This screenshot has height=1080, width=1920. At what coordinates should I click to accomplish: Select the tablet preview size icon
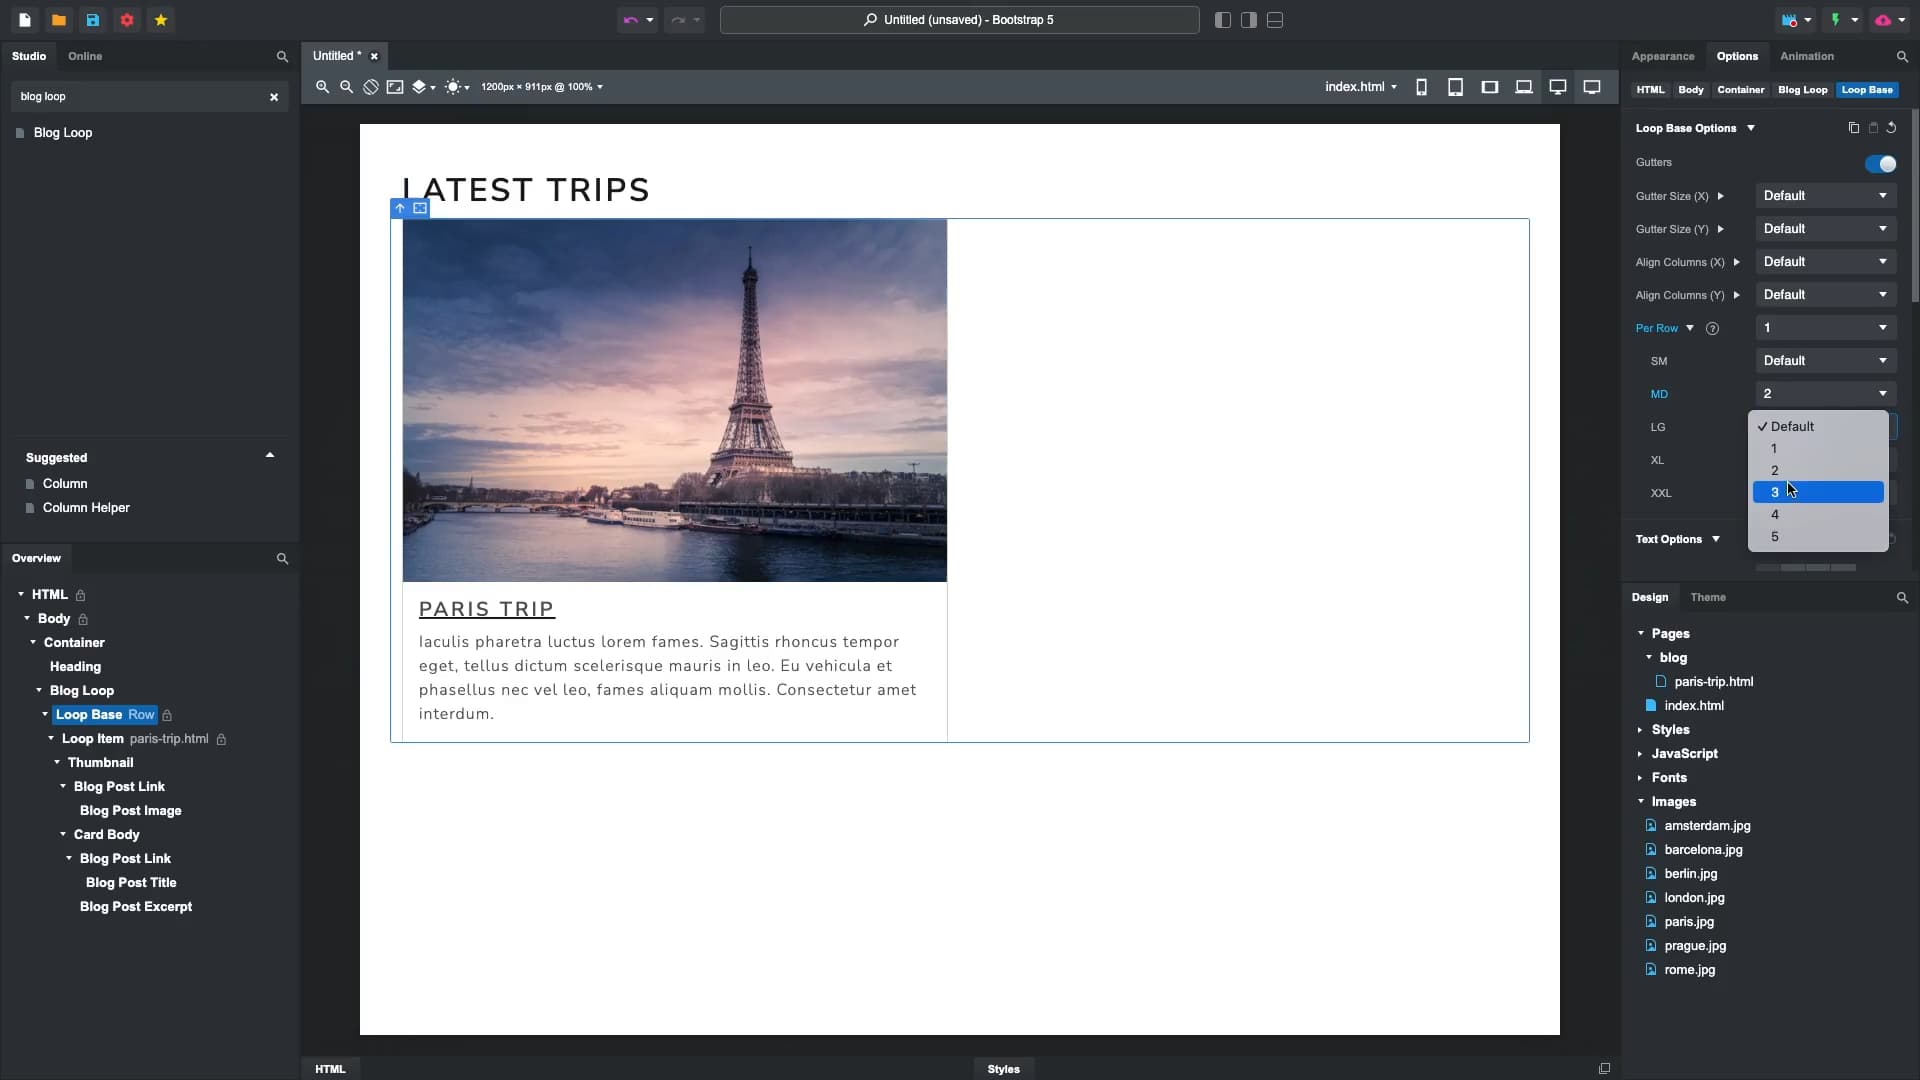(x=1455, y=87)
